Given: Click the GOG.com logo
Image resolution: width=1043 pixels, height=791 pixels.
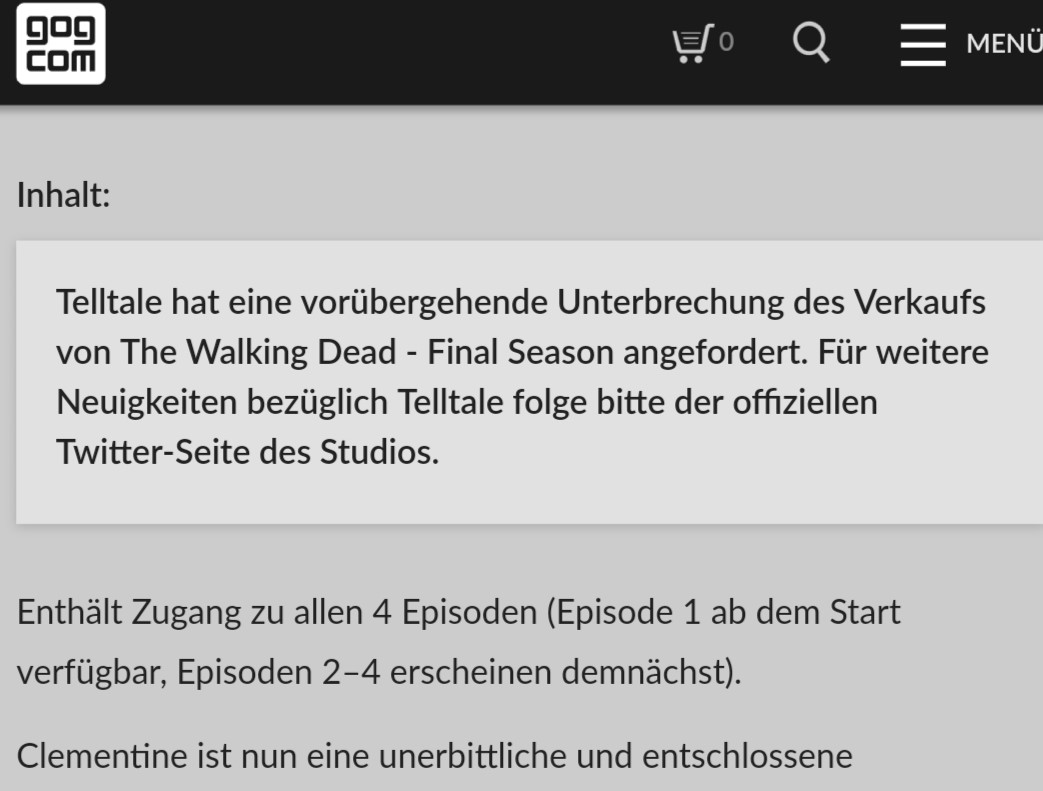Looking at the screenshot, I should 61,43.
